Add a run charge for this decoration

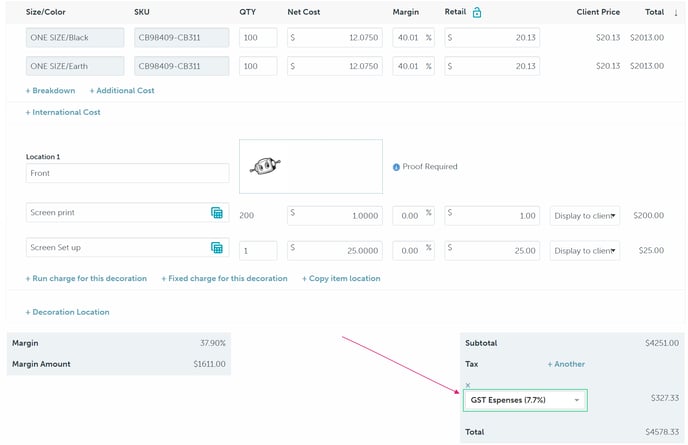point(86,279)
